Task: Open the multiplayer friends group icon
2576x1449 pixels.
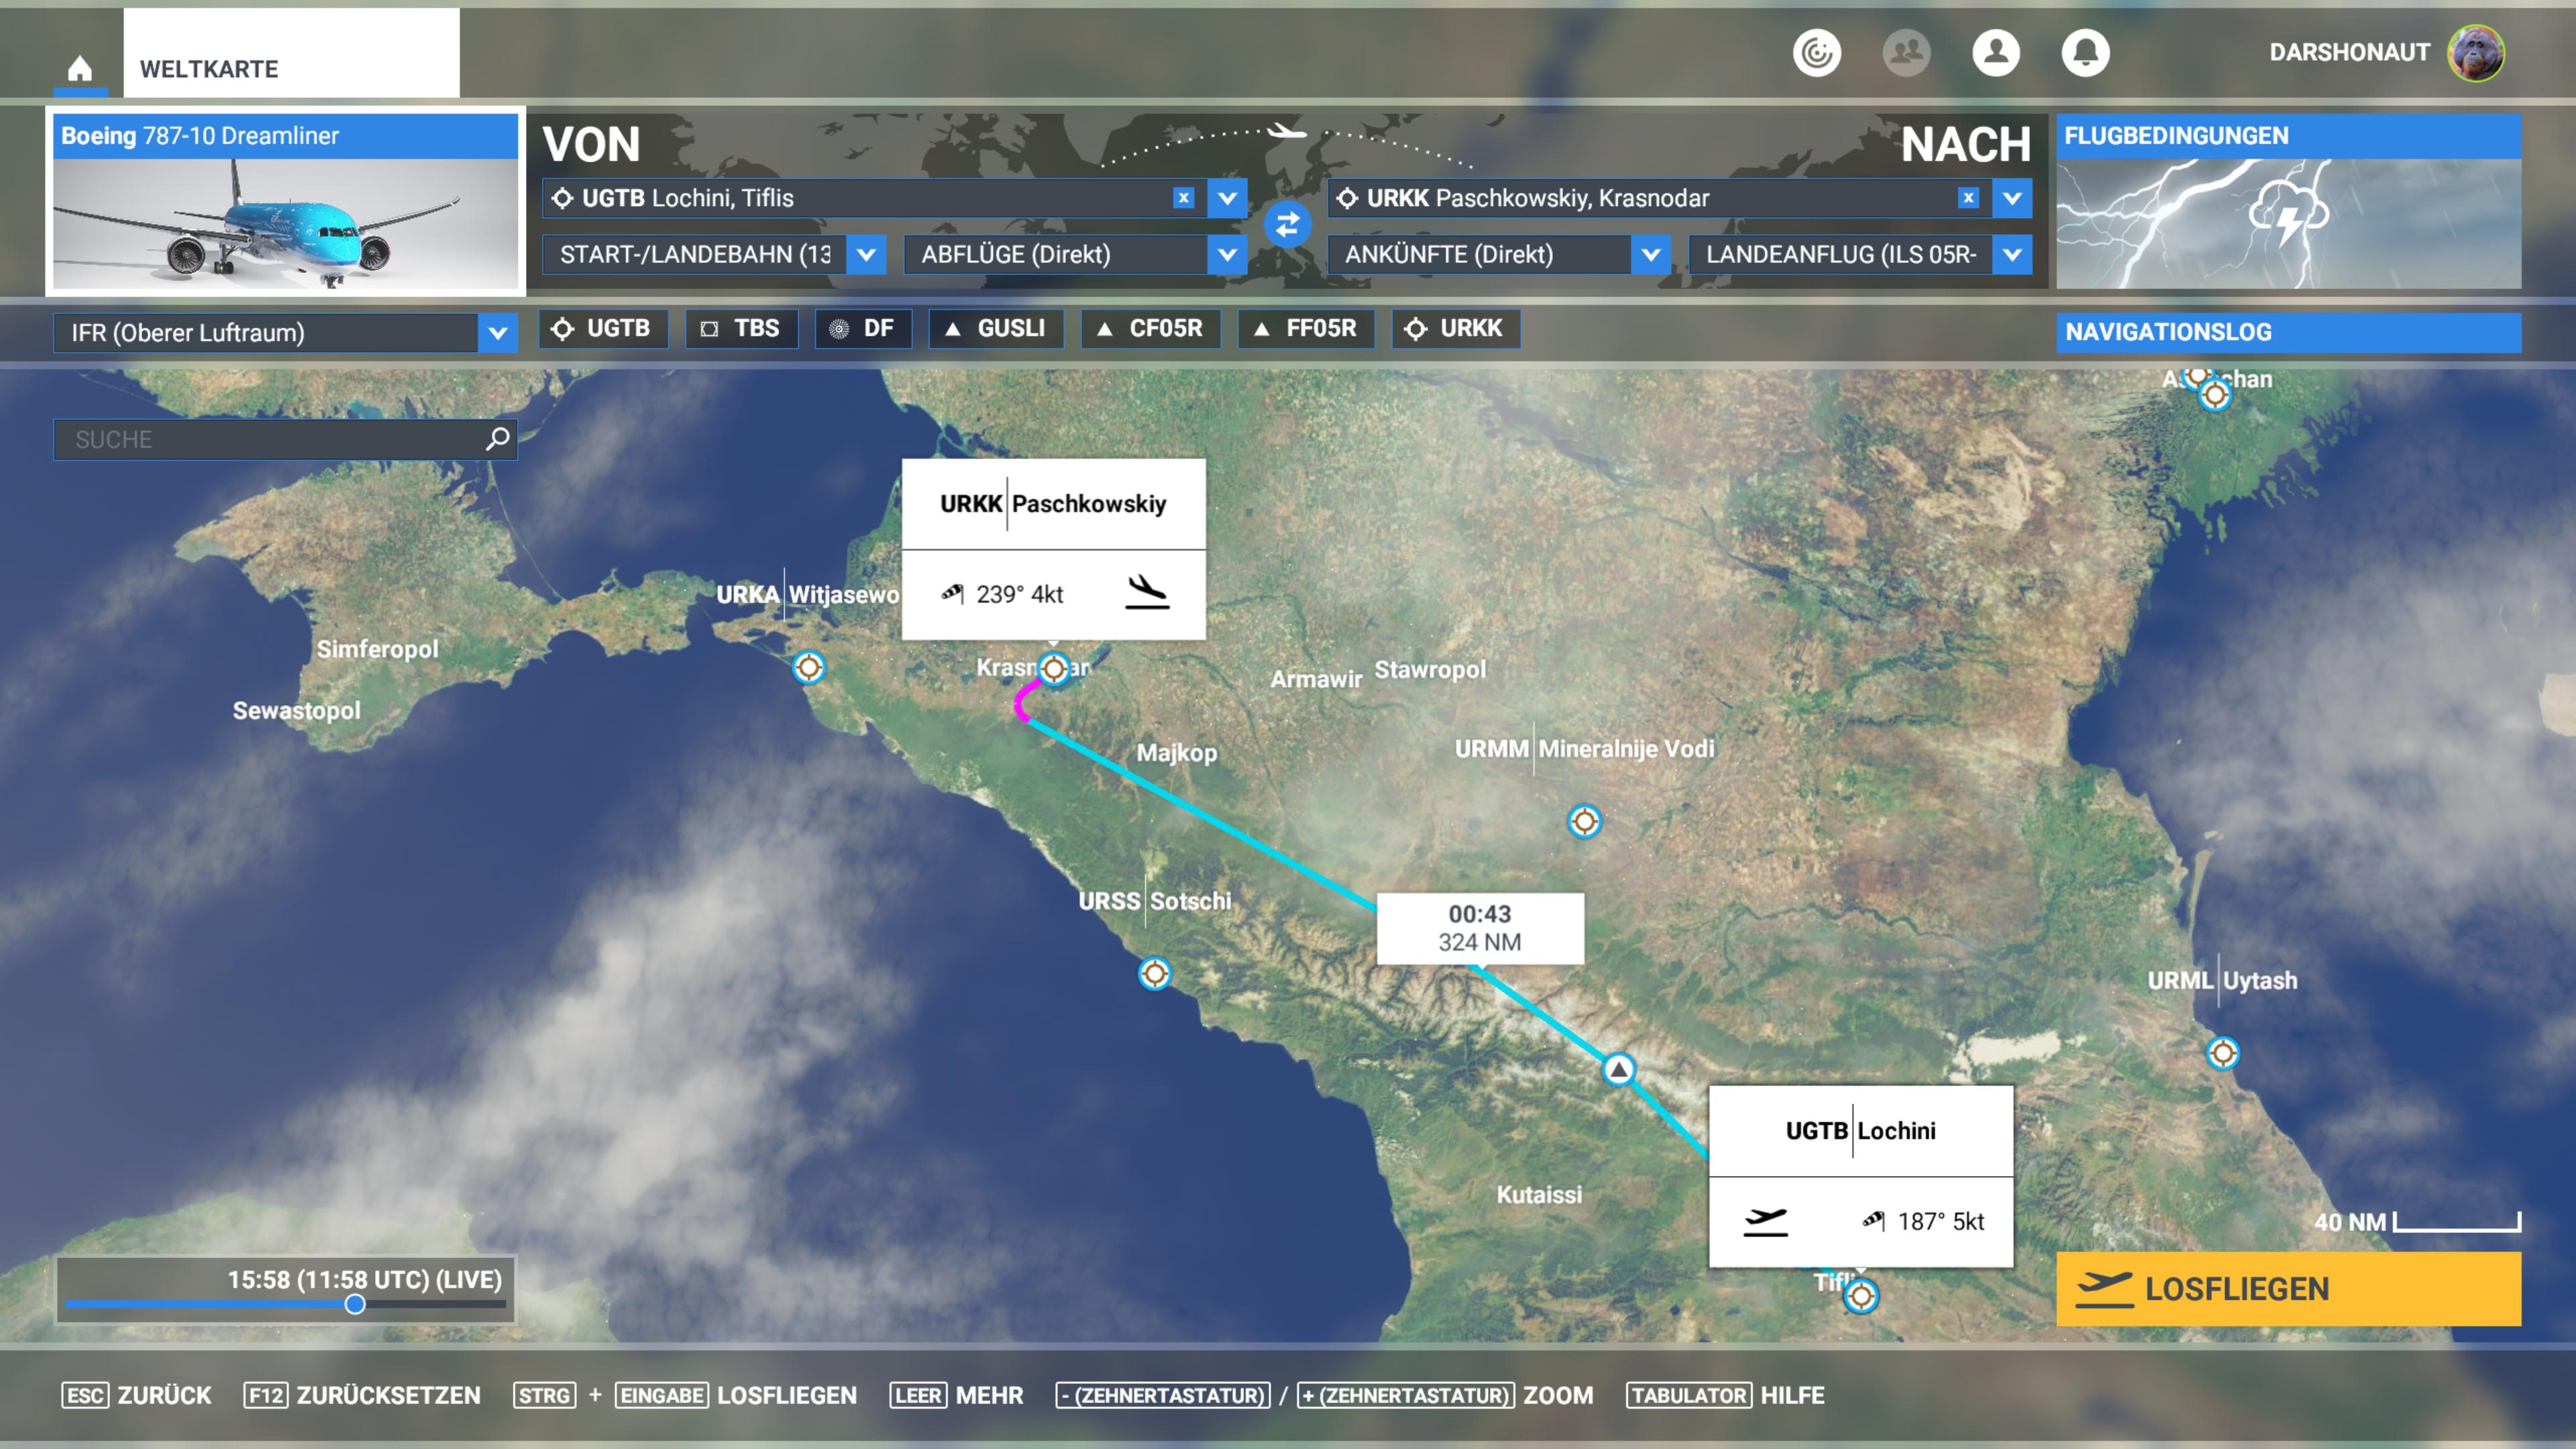Action: click(x=1906, y=52)
